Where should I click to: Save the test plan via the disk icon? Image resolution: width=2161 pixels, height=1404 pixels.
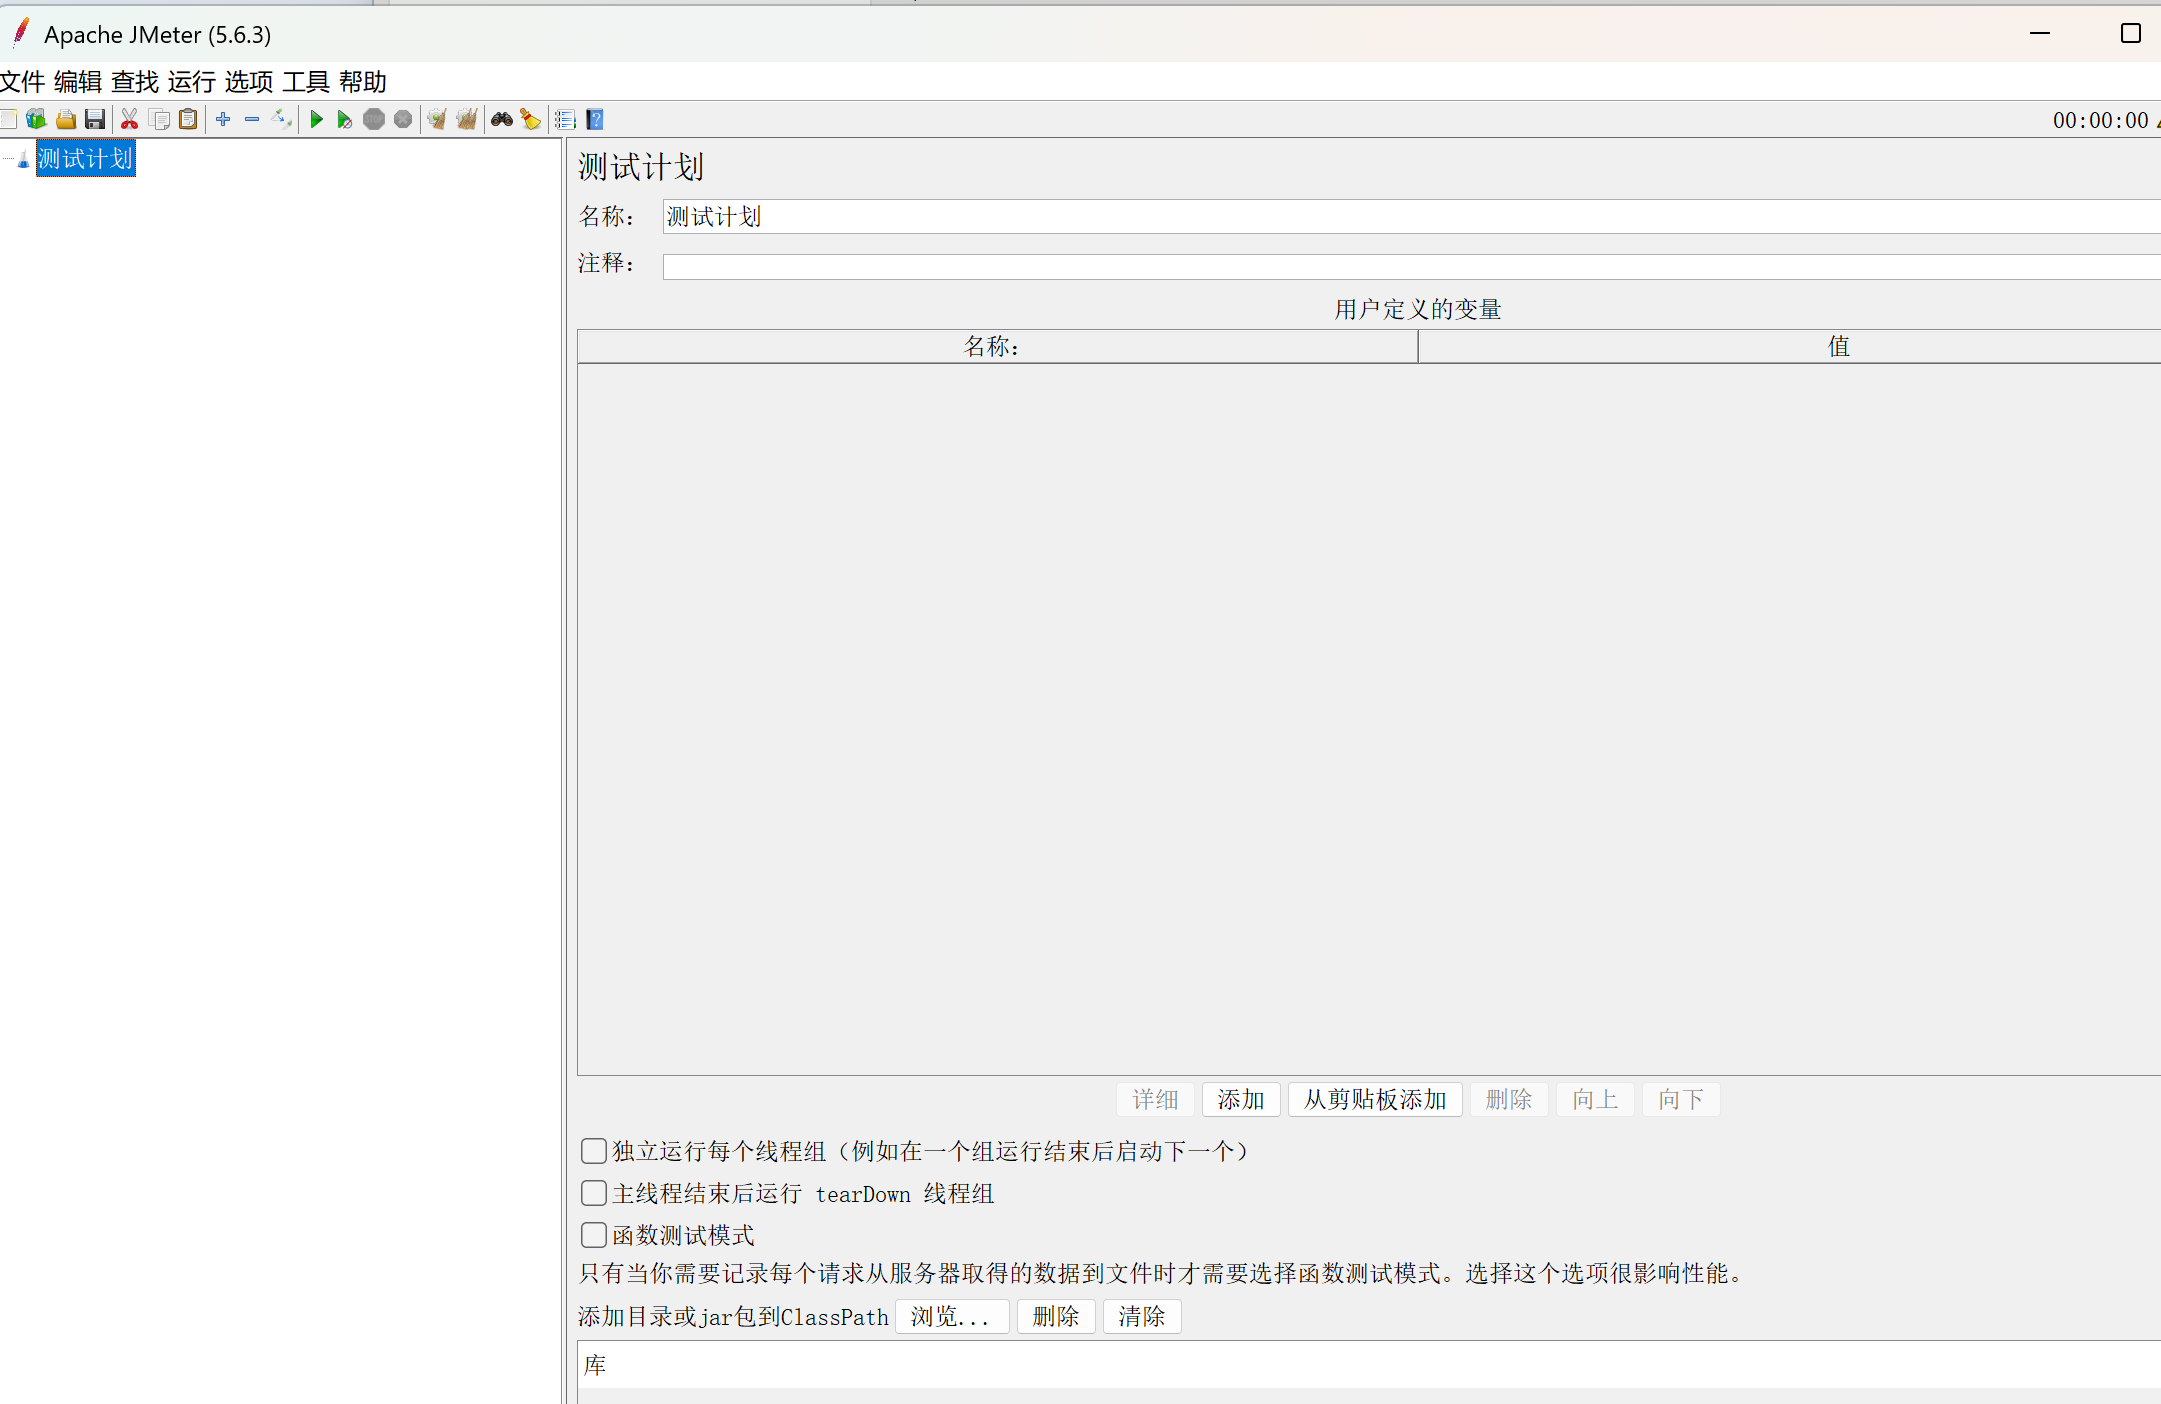coord(94,119)
